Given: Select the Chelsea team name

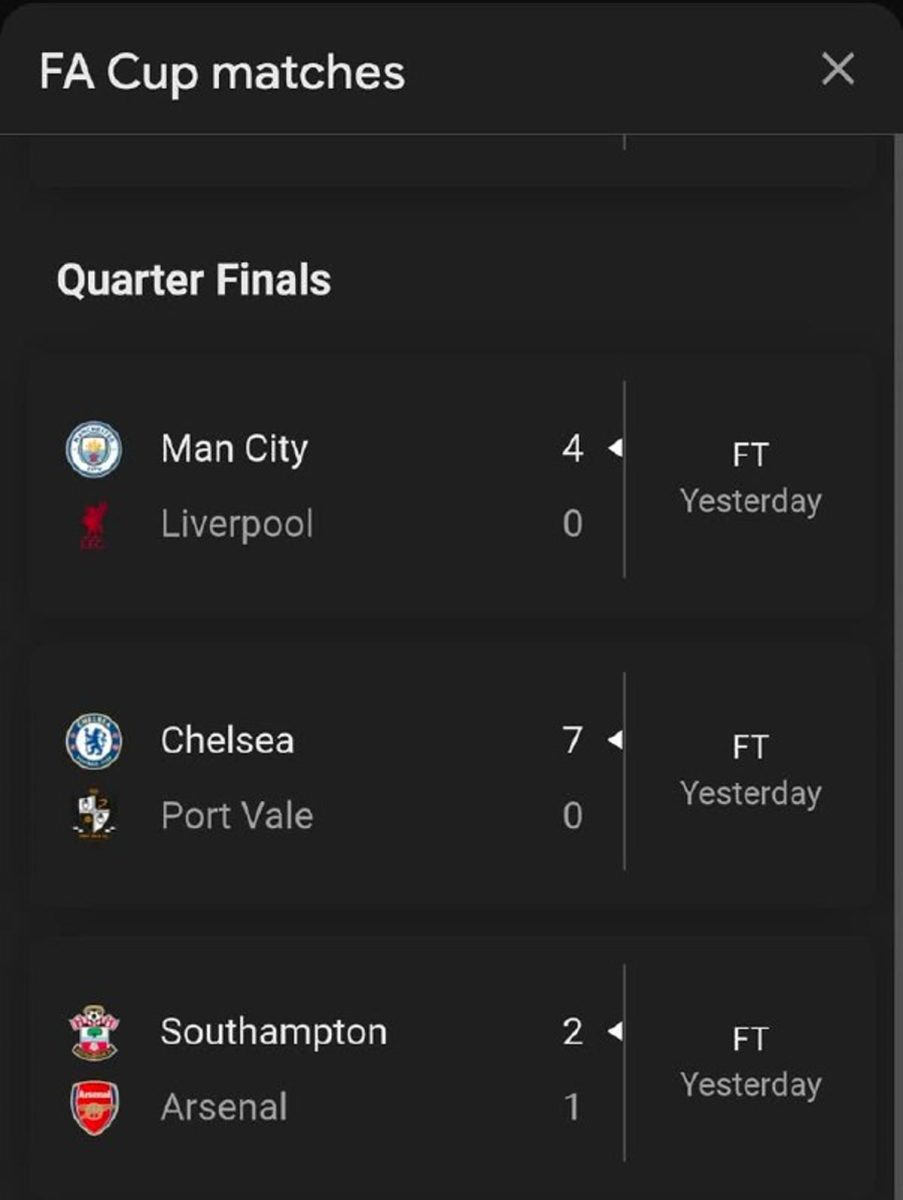Looking at the screenshot, I should coord(227,741).
